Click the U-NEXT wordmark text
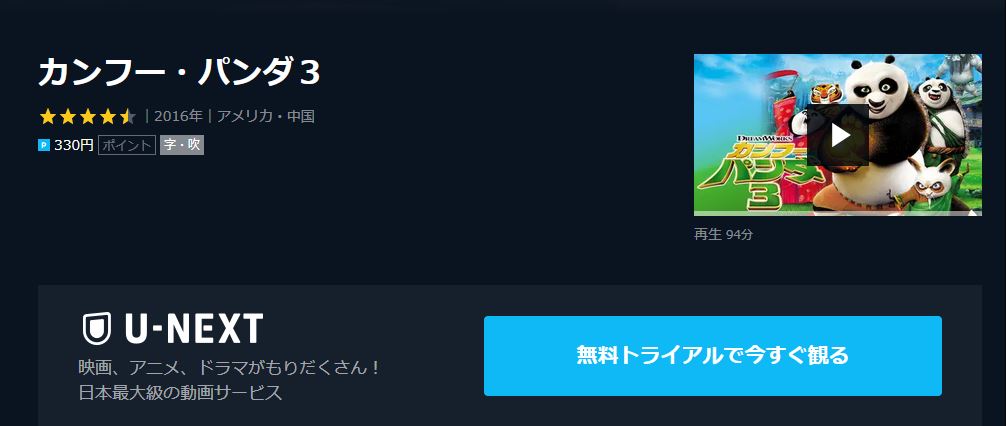 coord(193,328)
